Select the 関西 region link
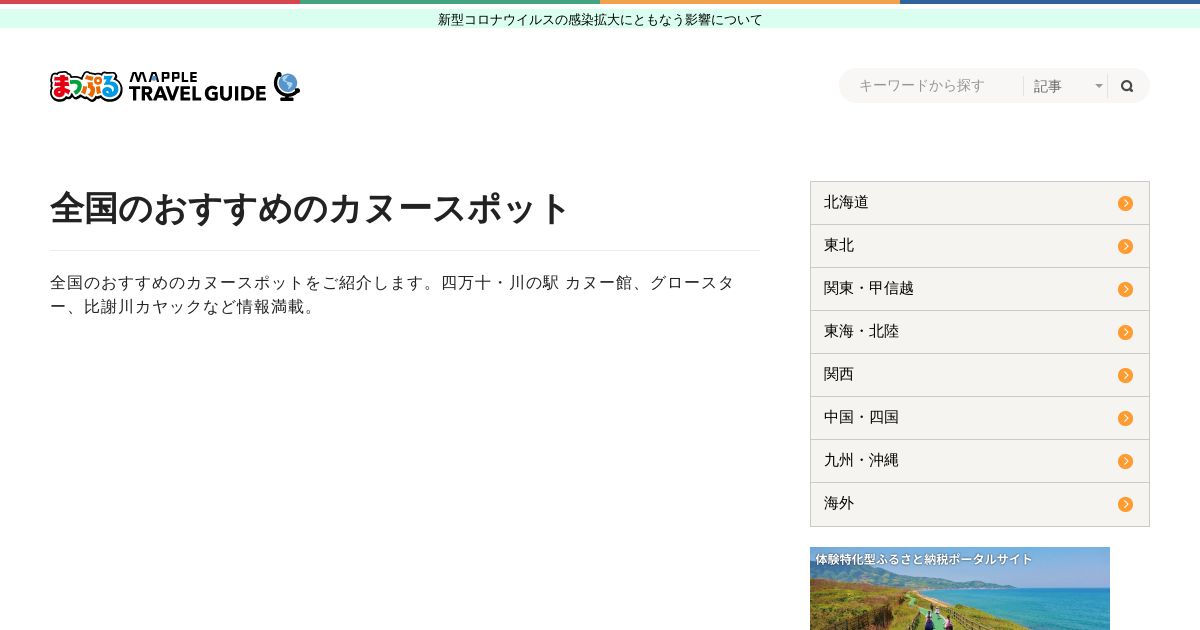The height and width of the screenshot is (630, 1200). pyautogui.click(x=980, y=375)
